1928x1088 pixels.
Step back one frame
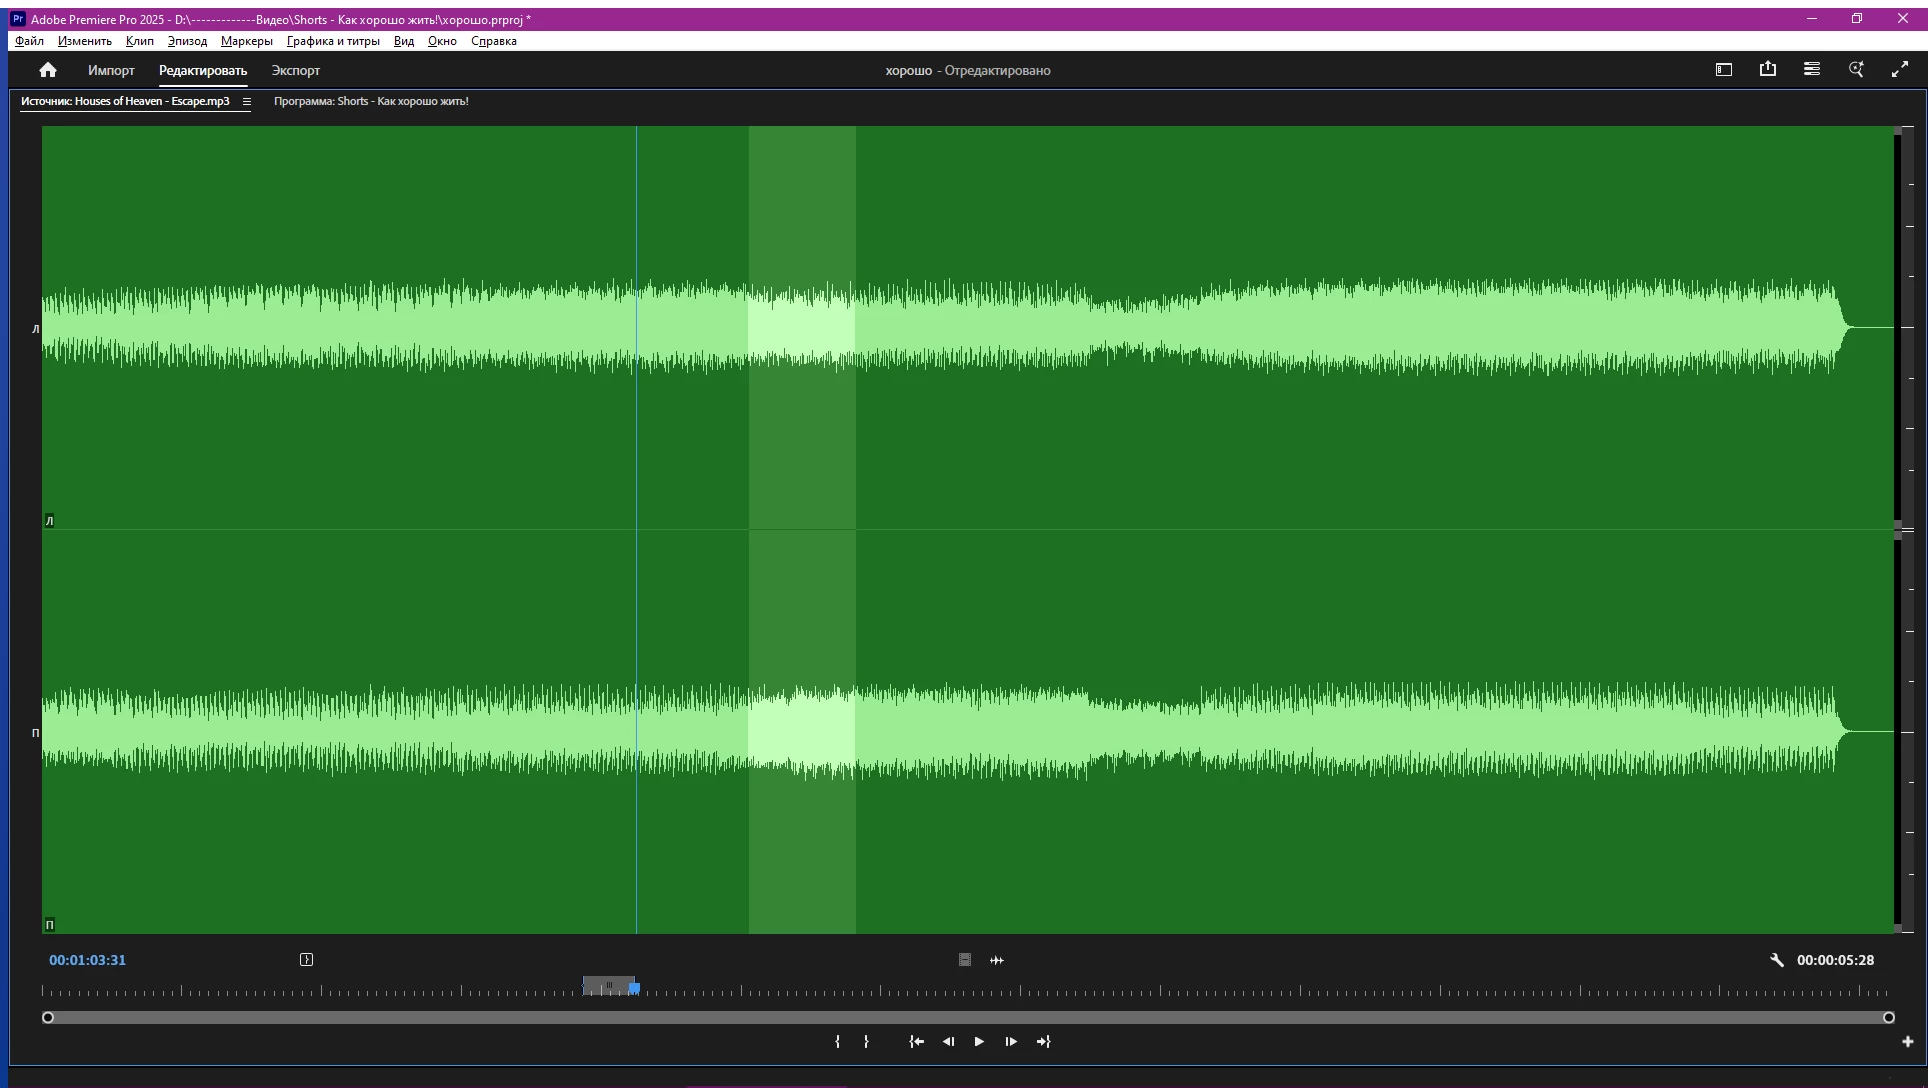point(948,1042)
